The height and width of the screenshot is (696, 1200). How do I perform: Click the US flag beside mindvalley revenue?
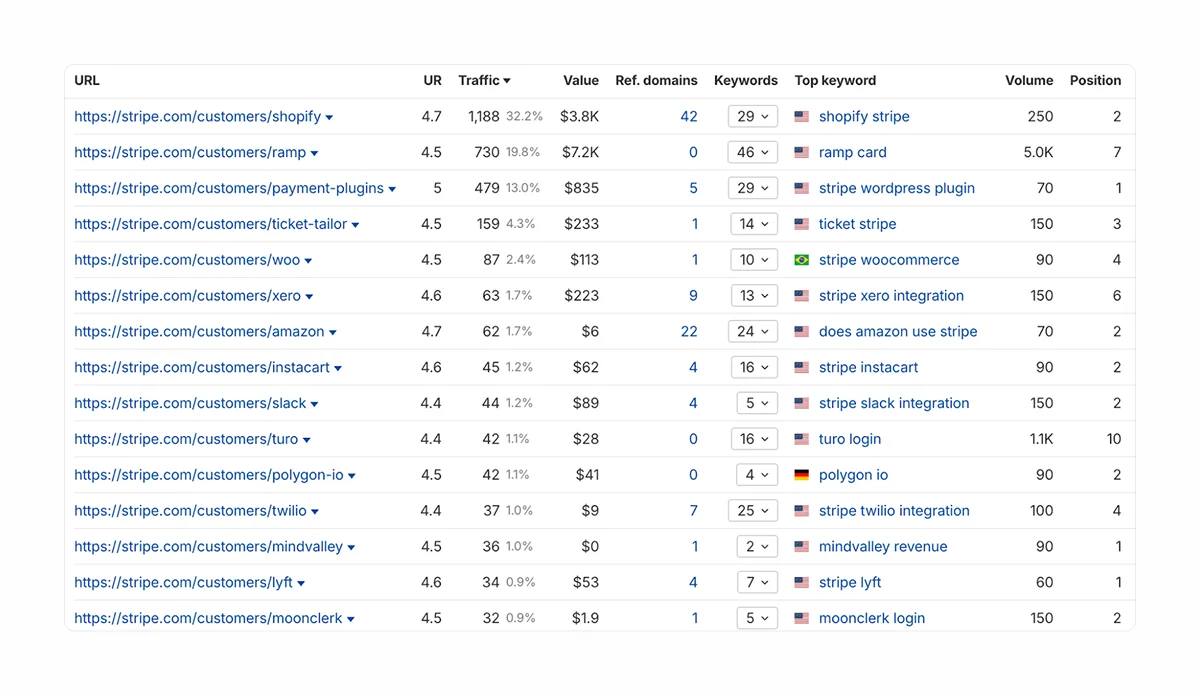801,547
